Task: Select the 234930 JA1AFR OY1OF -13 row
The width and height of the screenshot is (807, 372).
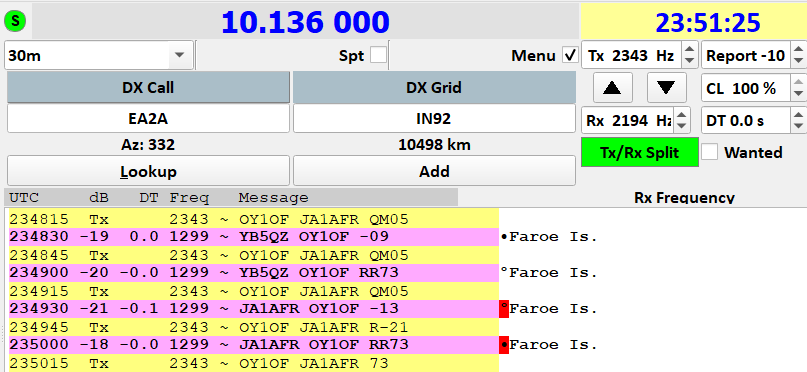Action: coord(253,309)
